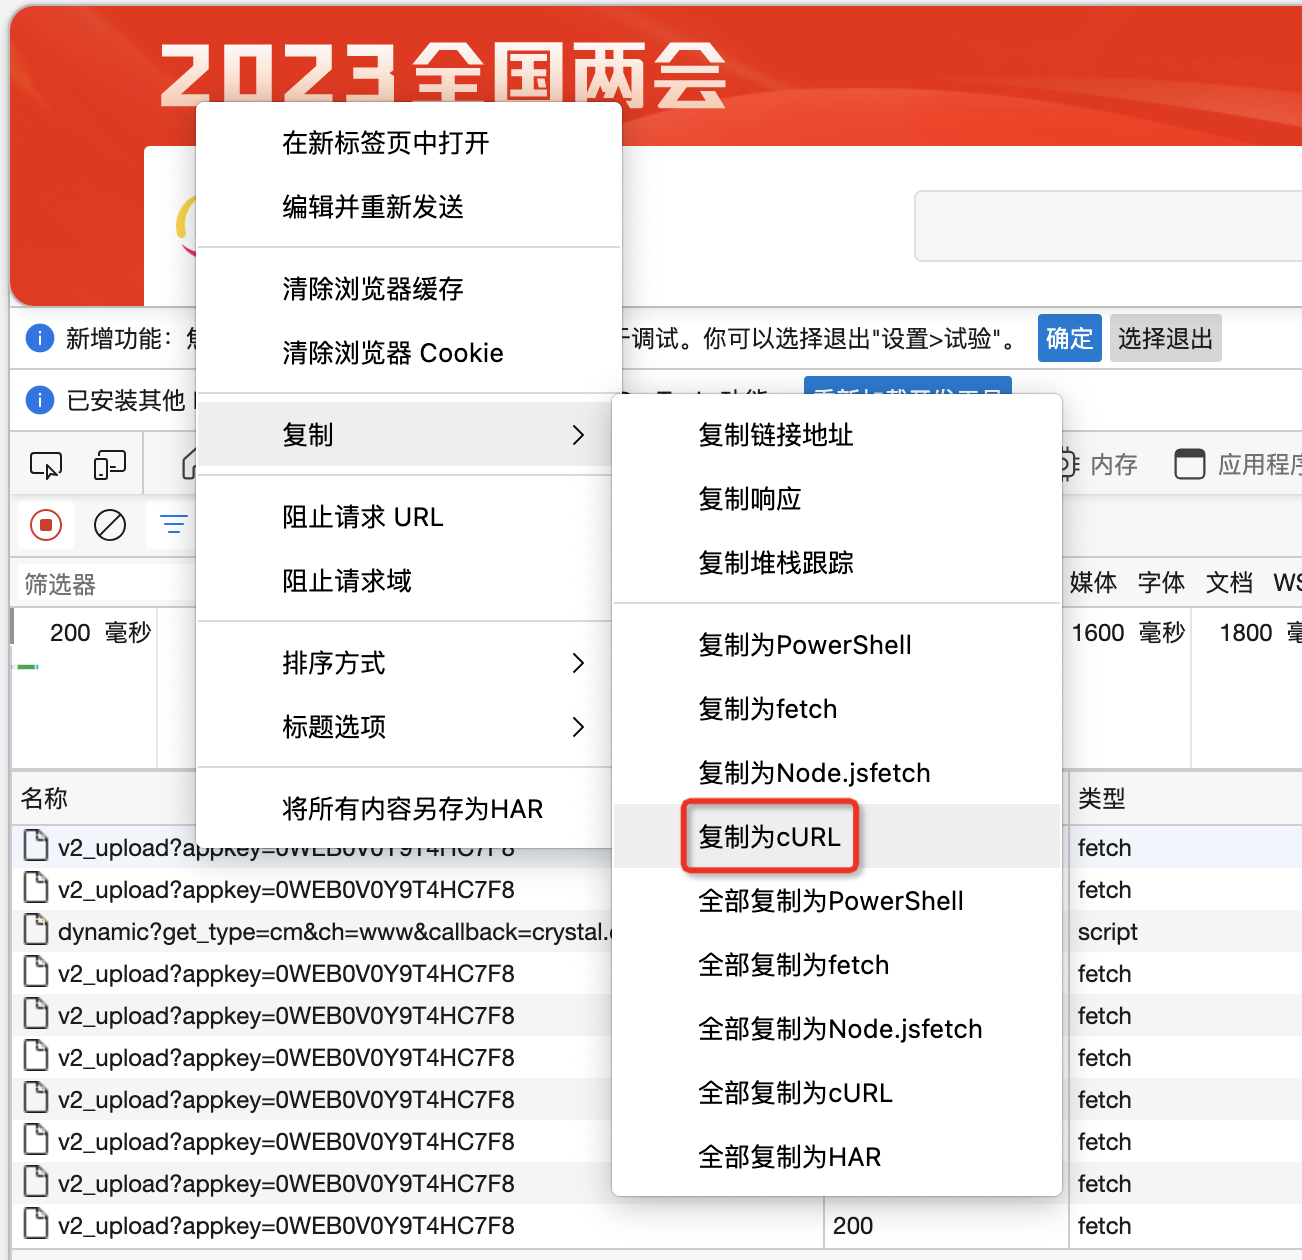1302x1260 pixels.
Task: Choose 在新标签页中打开 menu item
Action: 386,143
